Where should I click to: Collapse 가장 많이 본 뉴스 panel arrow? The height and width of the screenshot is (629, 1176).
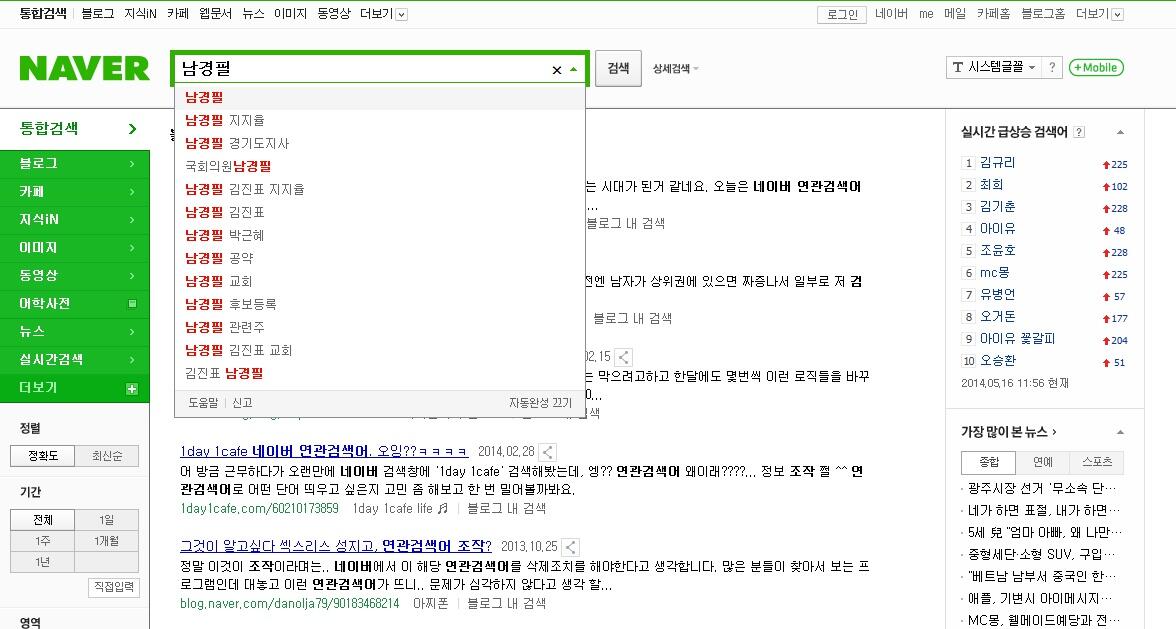[x=1120, y=432]
